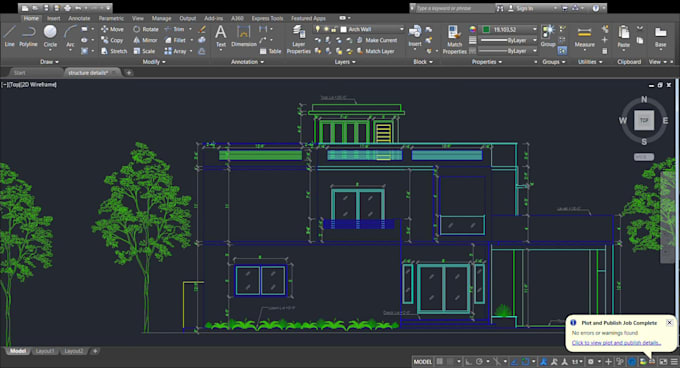Click the Insert block icon
The height and width of the screenshot is (368, 680).
point(415,36)
